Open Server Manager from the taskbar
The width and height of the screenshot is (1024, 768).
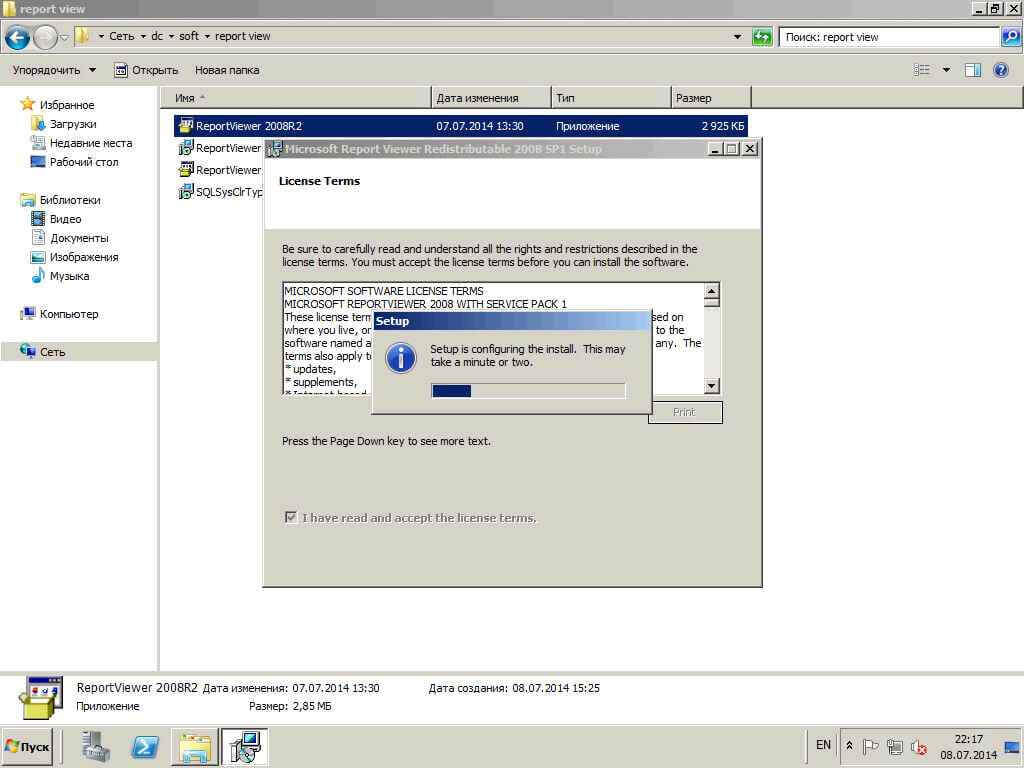tap(95, 746)
